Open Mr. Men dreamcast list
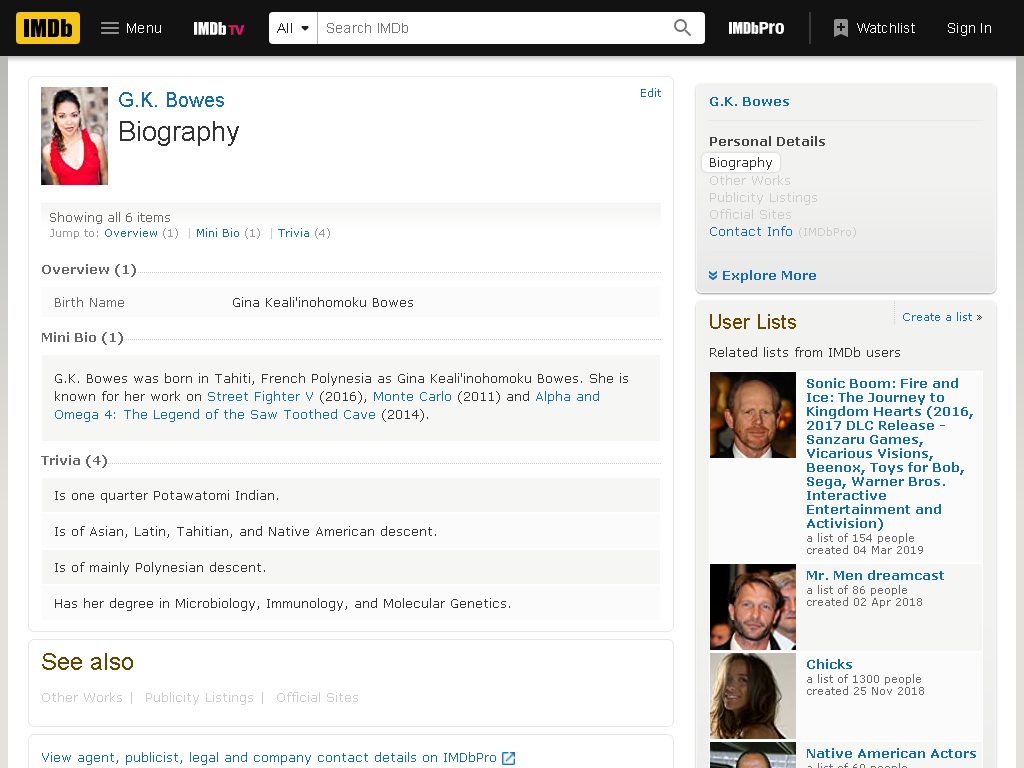This screenshot has height=768, width=1024. point(874,575)
